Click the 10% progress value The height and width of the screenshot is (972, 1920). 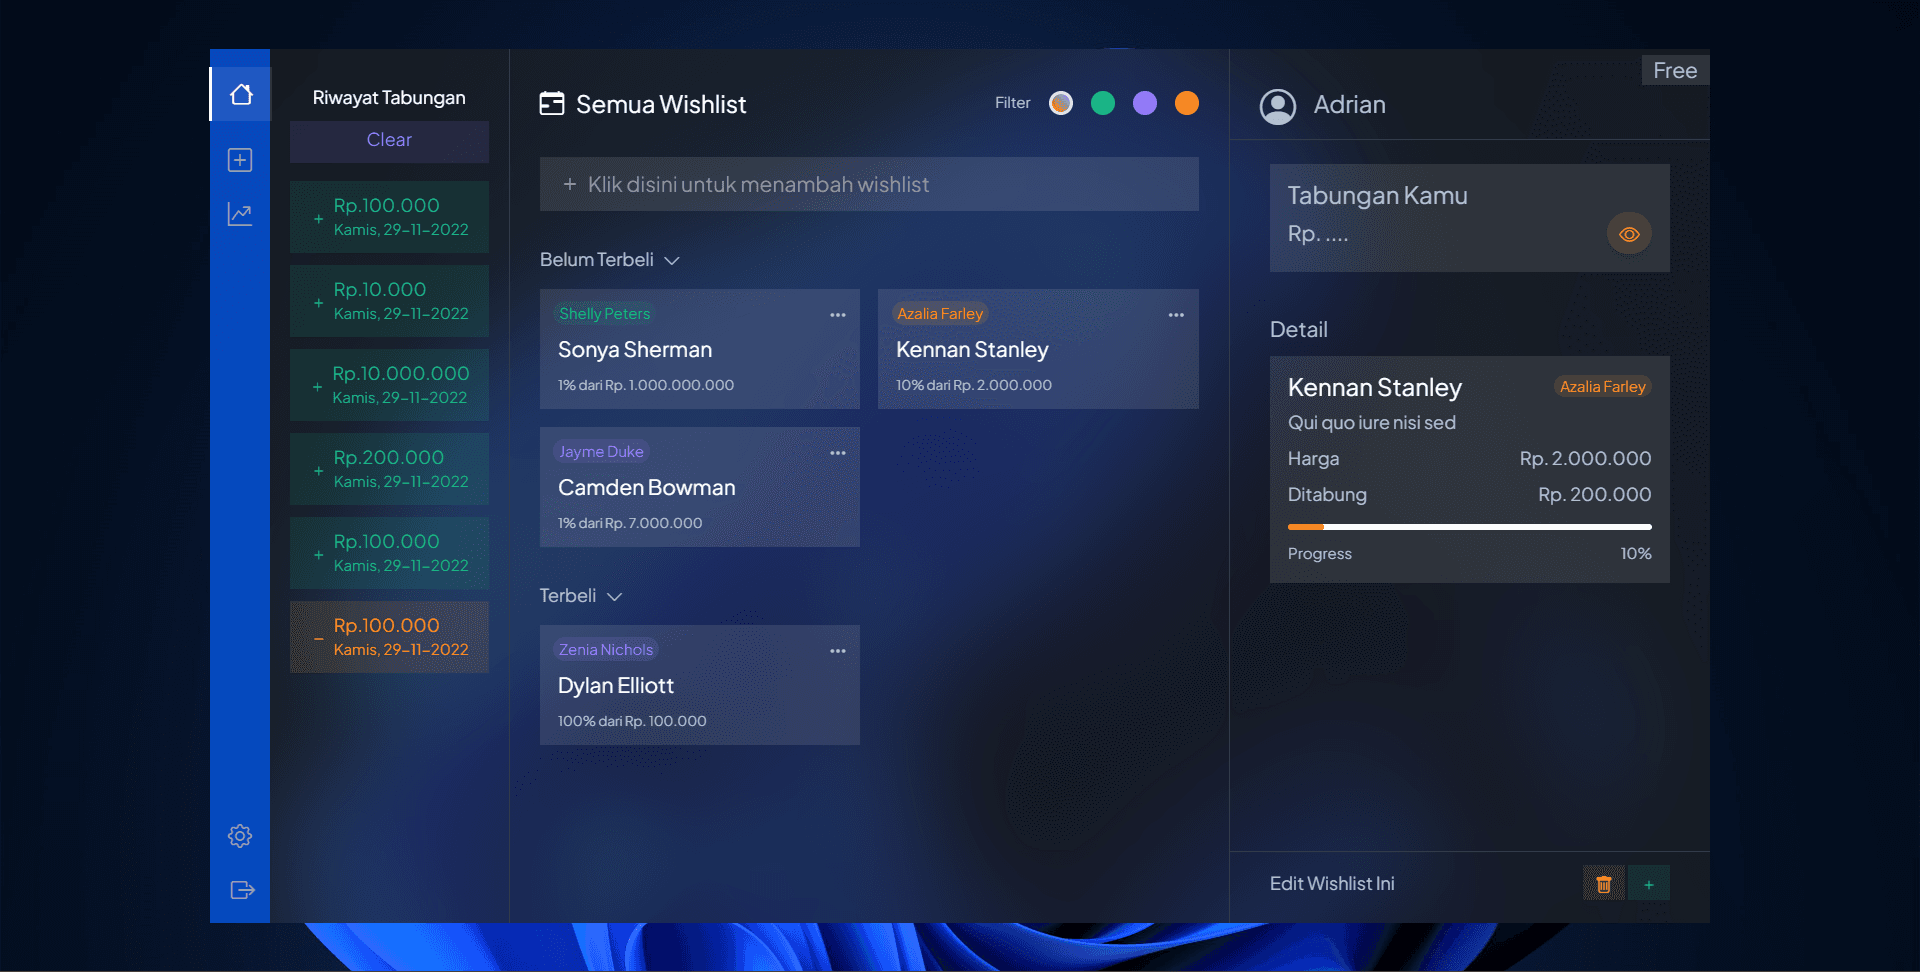coord(1636,554)
